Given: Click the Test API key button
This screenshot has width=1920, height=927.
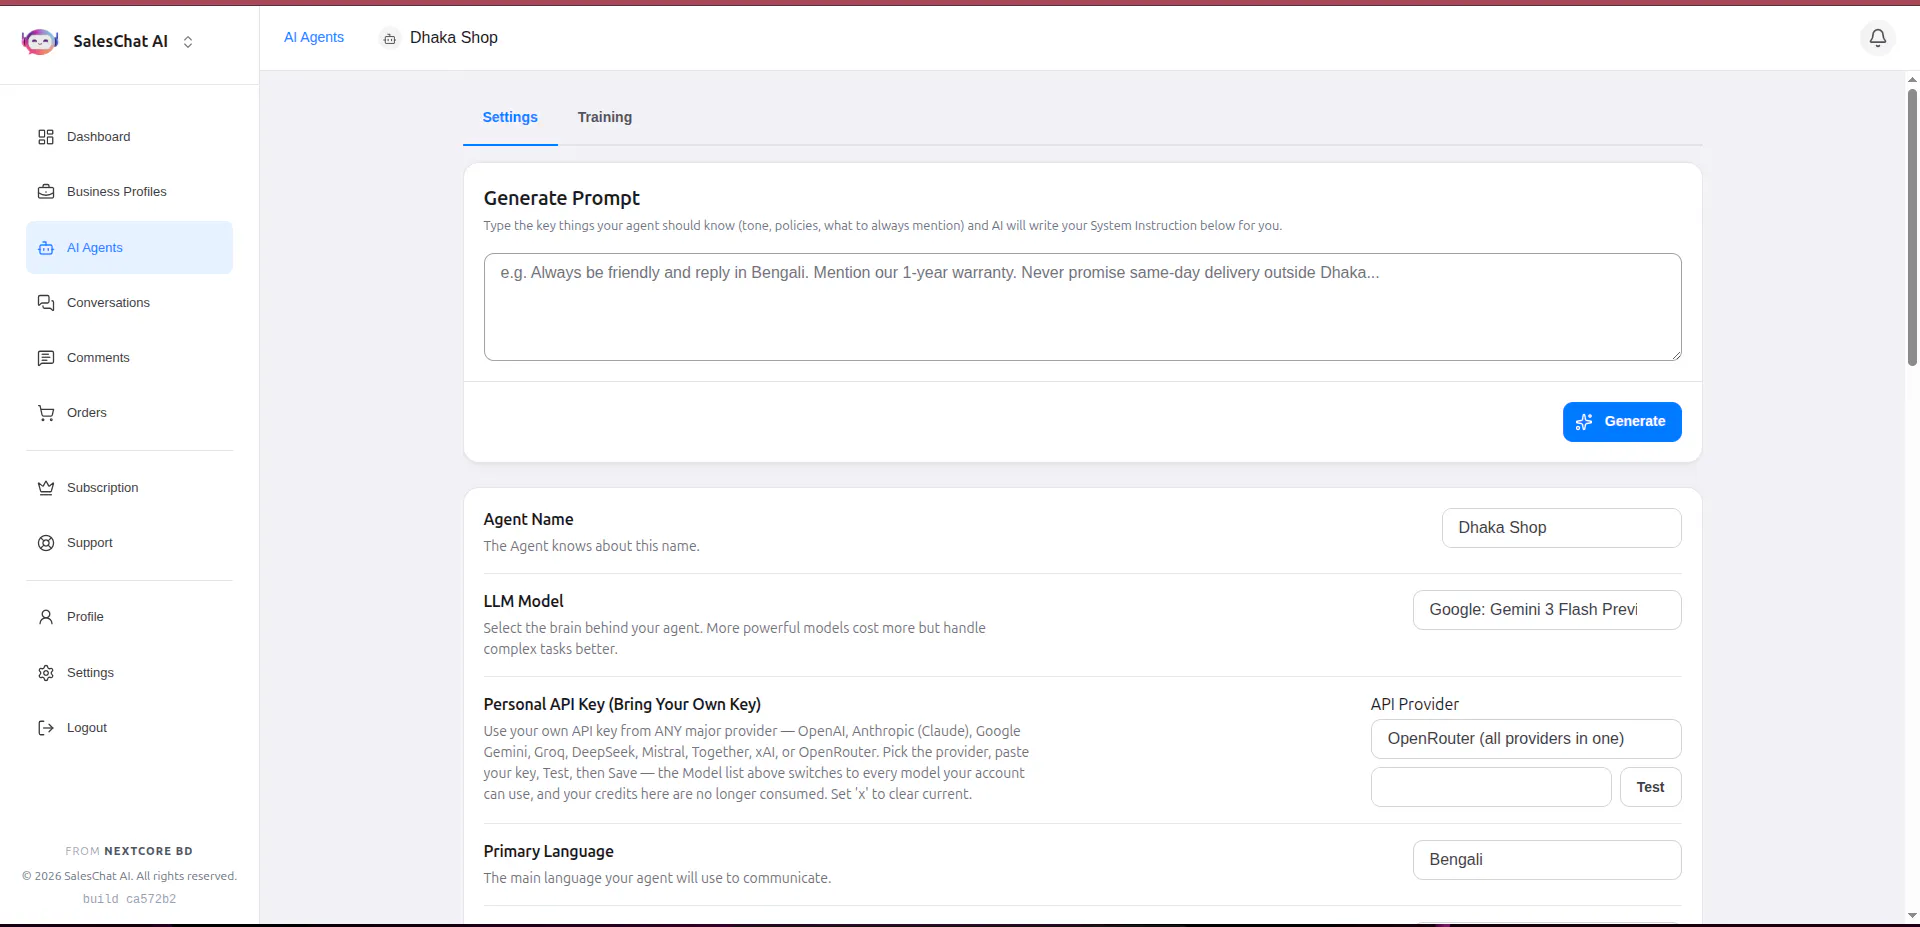Looking at the screenshot, I should (1651, 787).
